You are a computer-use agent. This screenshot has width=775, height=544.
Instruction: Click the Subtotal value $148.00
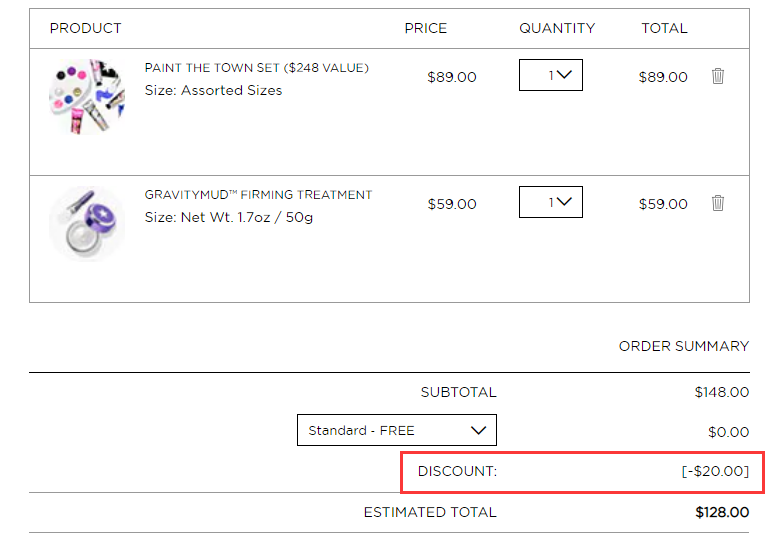tap(722, 392)
